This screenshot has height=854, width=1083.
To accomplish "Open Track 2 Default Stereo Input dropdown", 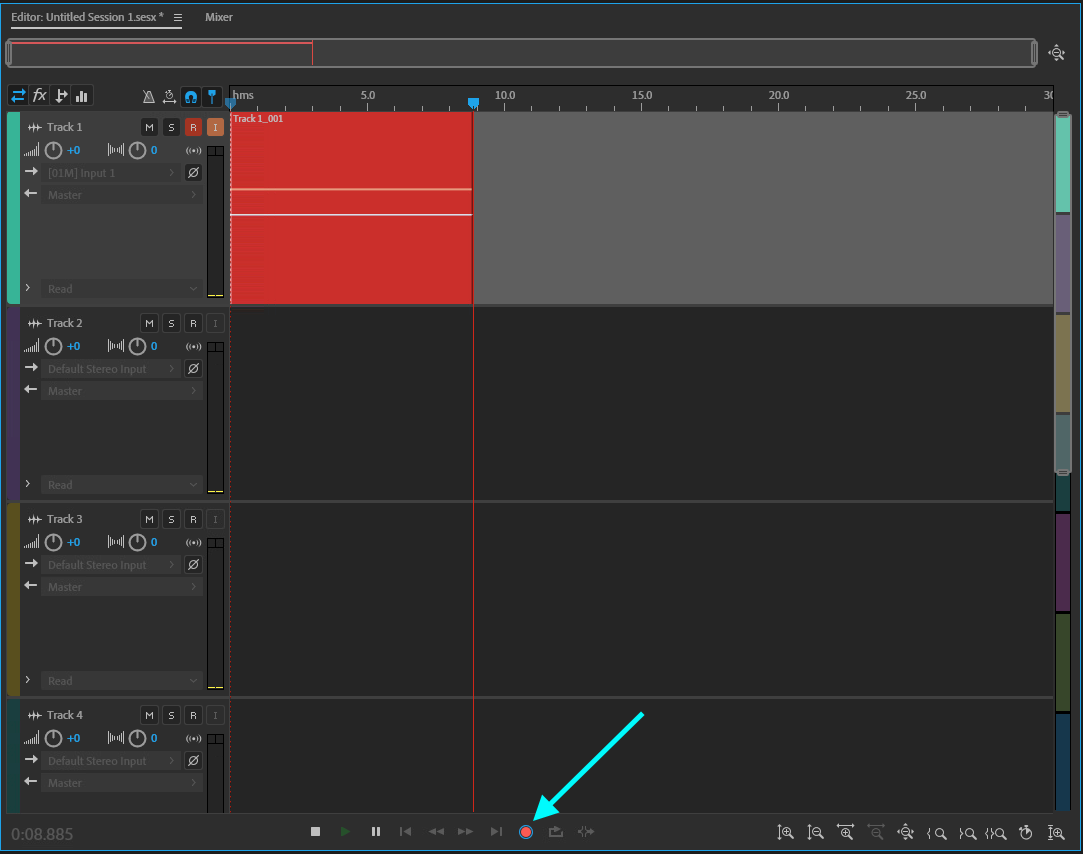I will click(x=111, y=369).
